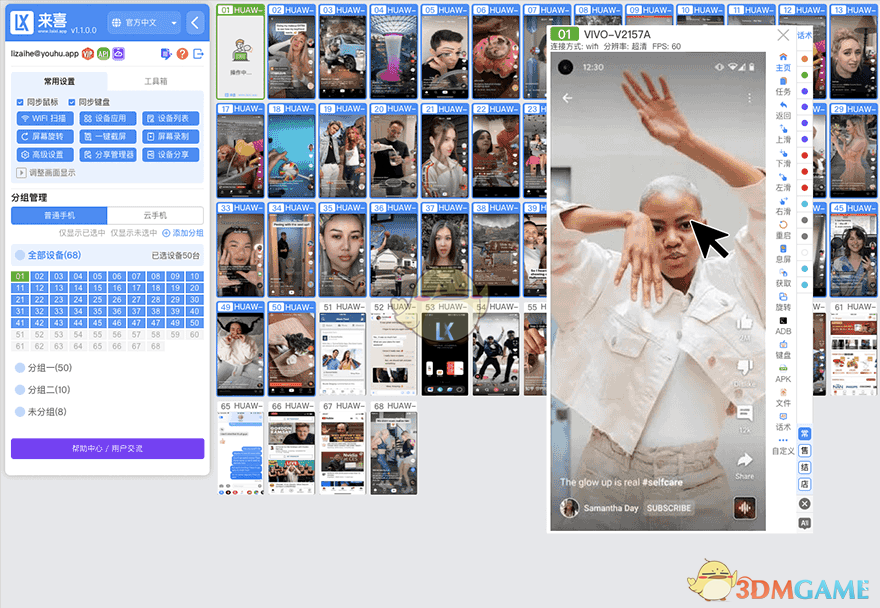Toggle the 同步鼠标 checkbox
The height and width of the screenshot is (608, 880).
point(20,102)
